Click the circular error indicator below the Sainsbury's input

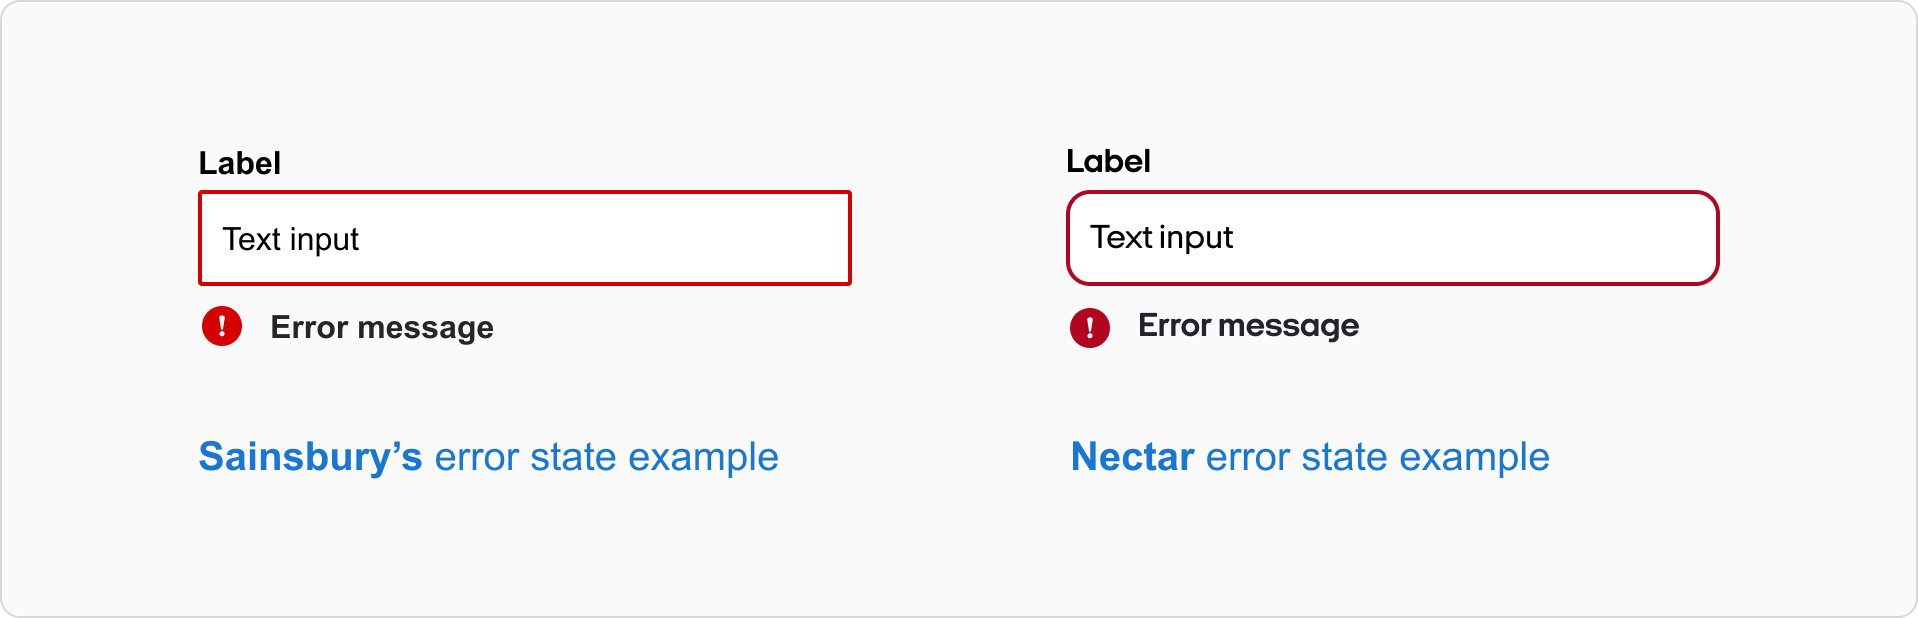[x=222, y=326]
